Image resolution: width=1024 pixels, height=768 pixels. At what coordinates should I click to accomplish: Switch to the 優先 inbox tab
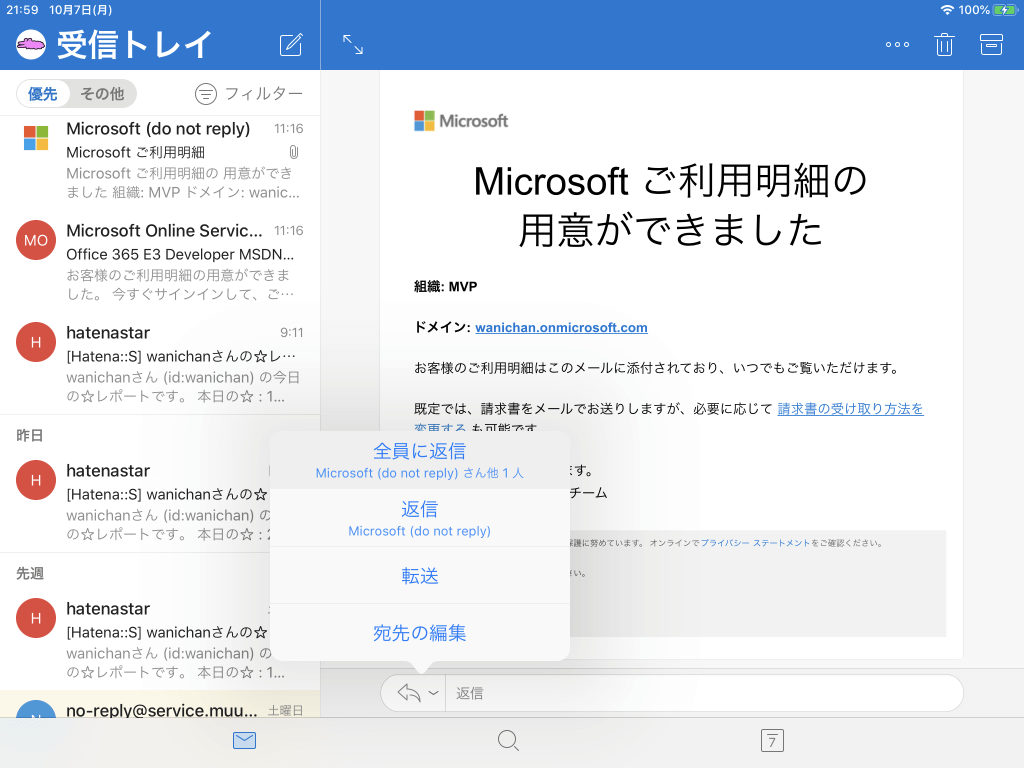[42, 94]
